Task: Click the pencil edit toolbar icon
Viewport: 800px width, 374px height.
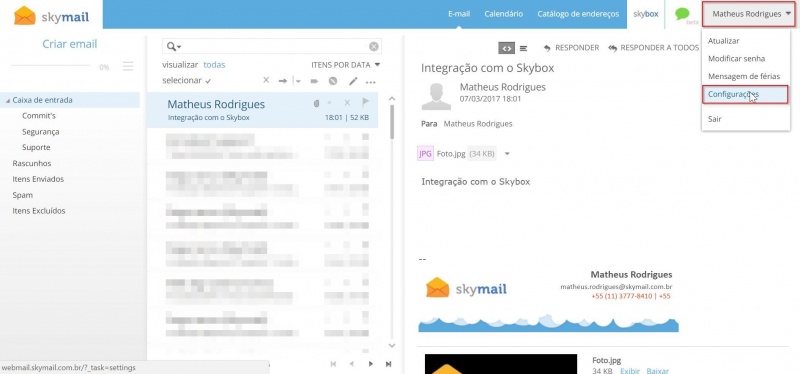Action: click(x=353, y=81)
